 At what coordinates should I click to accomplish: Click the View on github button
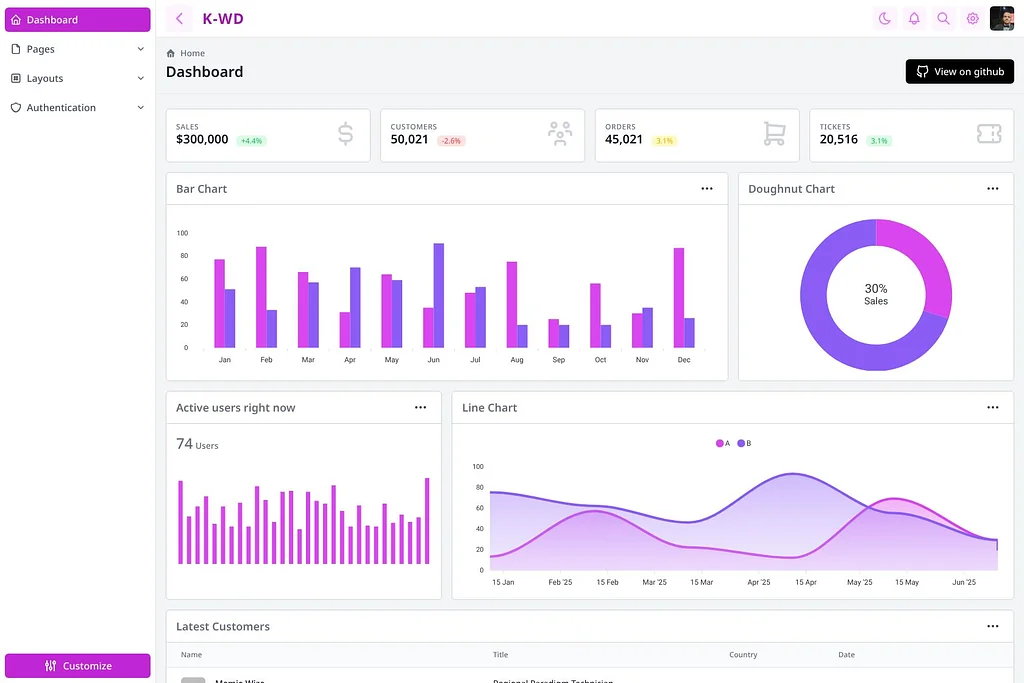click(959, 72)
